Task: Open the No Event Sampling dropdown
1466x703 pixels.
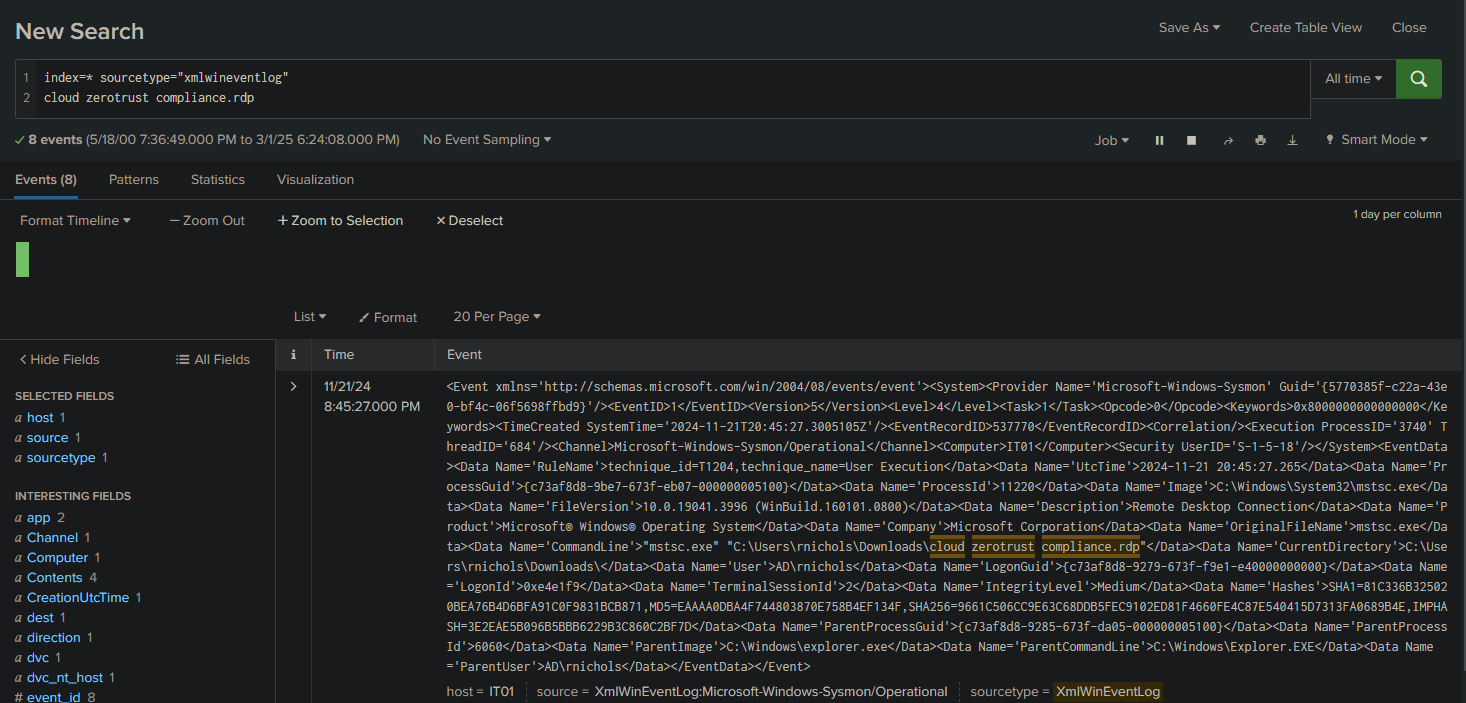Action: point(487,140)
